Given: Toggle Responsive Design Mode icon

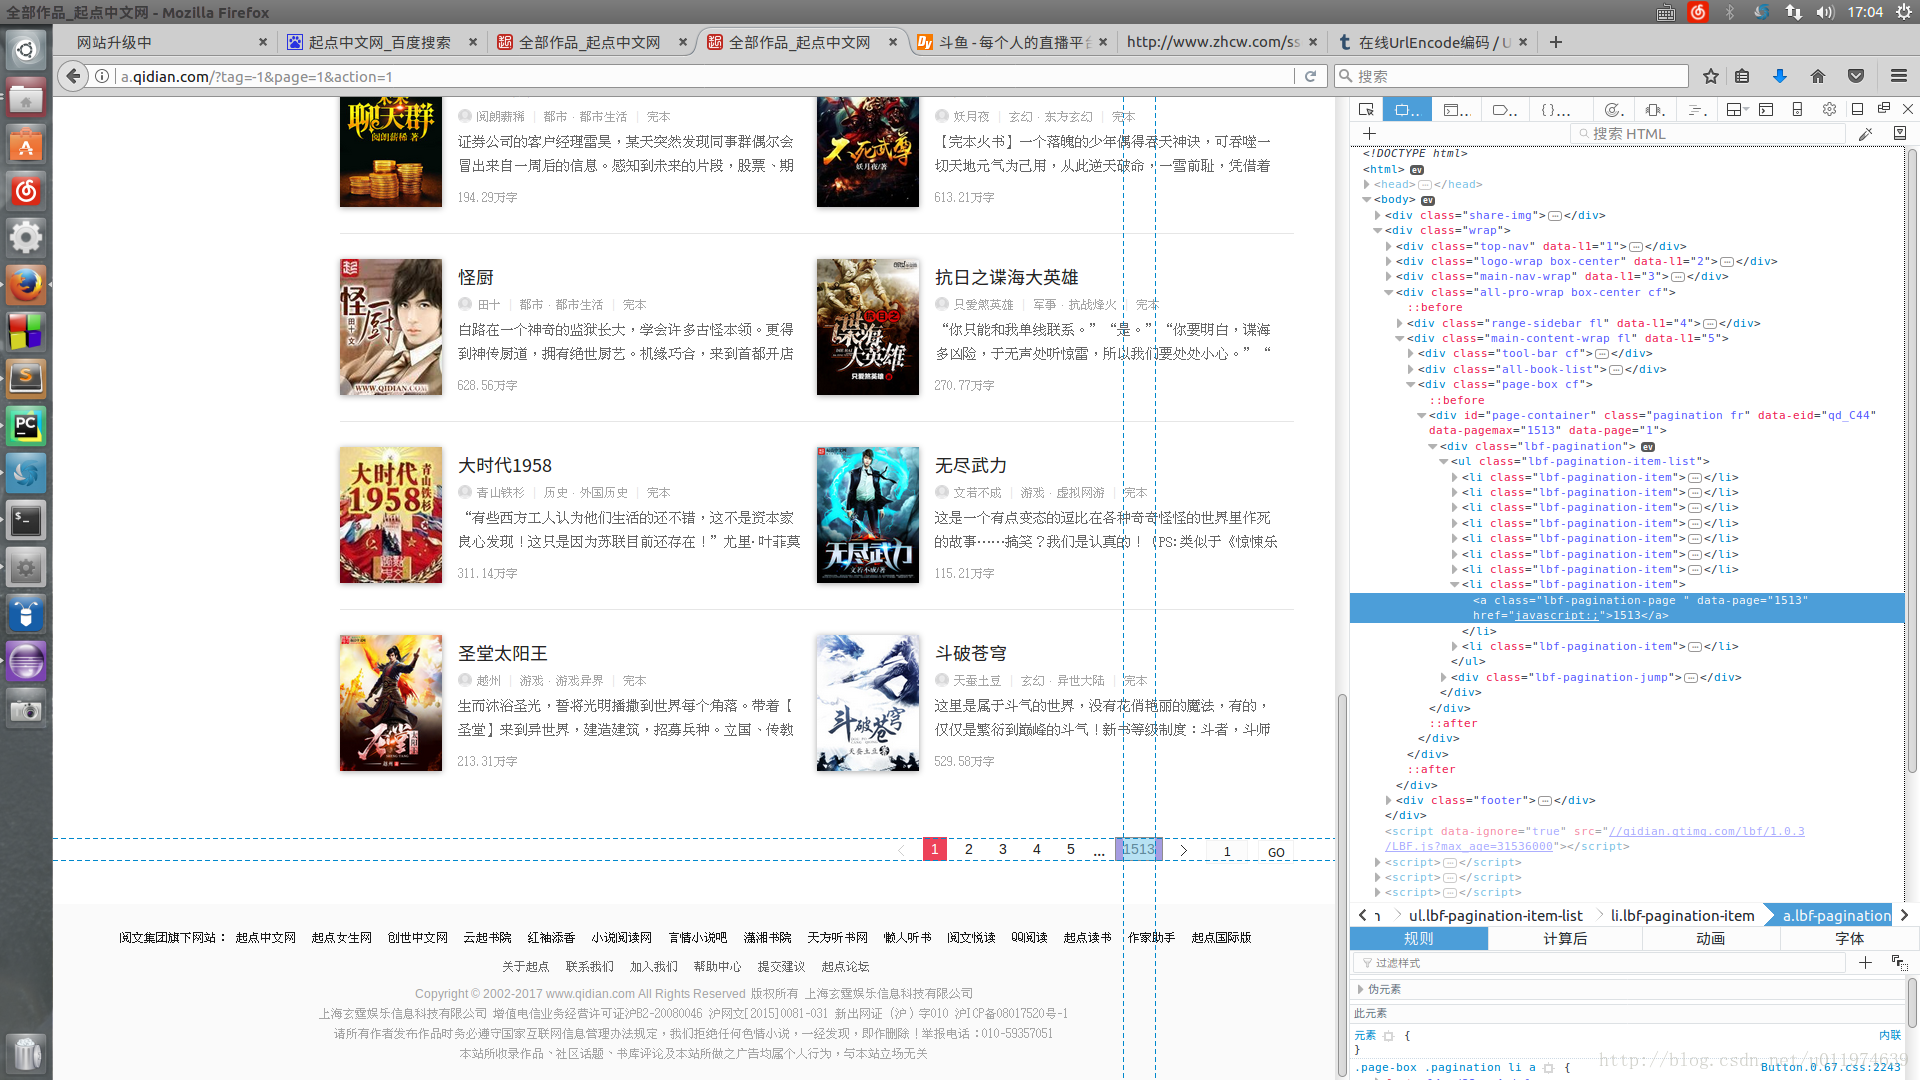Looking at the screenshot, I should coord(1797,109).
